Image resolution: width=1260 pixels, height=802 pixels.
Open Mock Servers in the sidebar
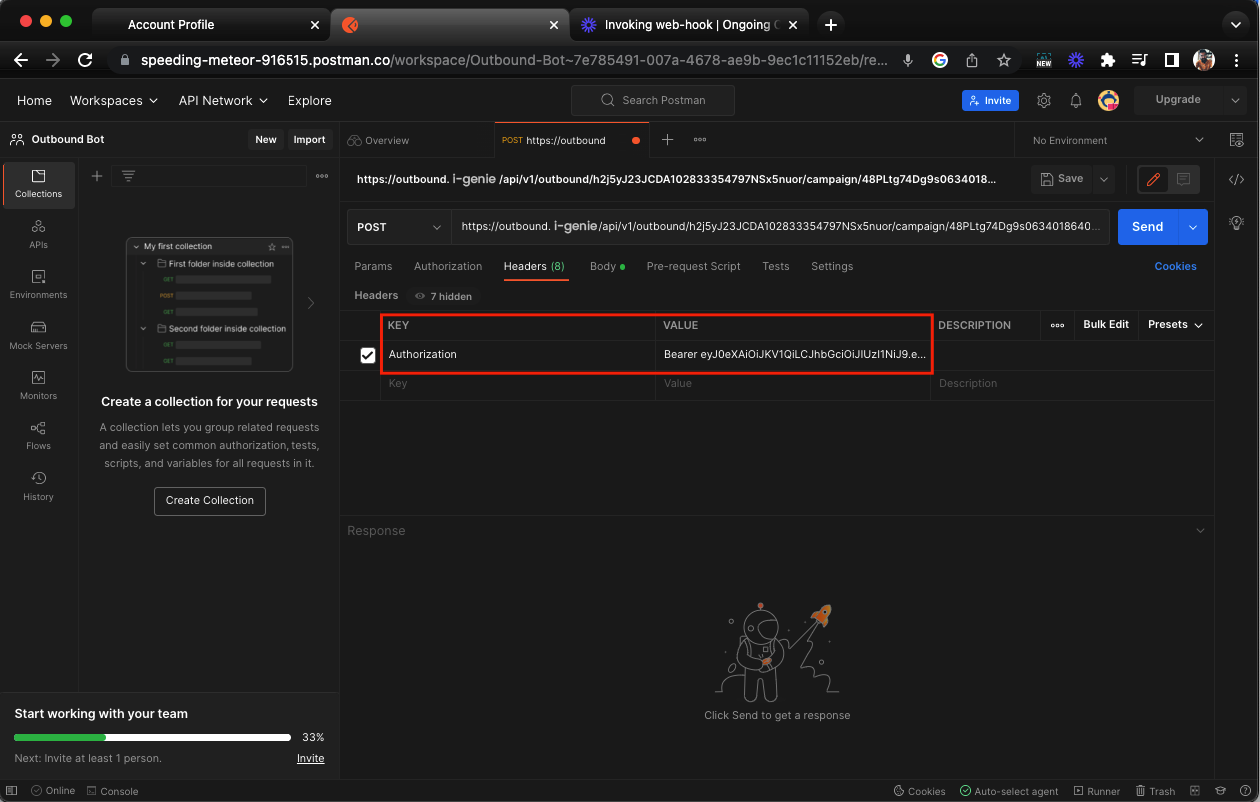click(x=38, y=335)
